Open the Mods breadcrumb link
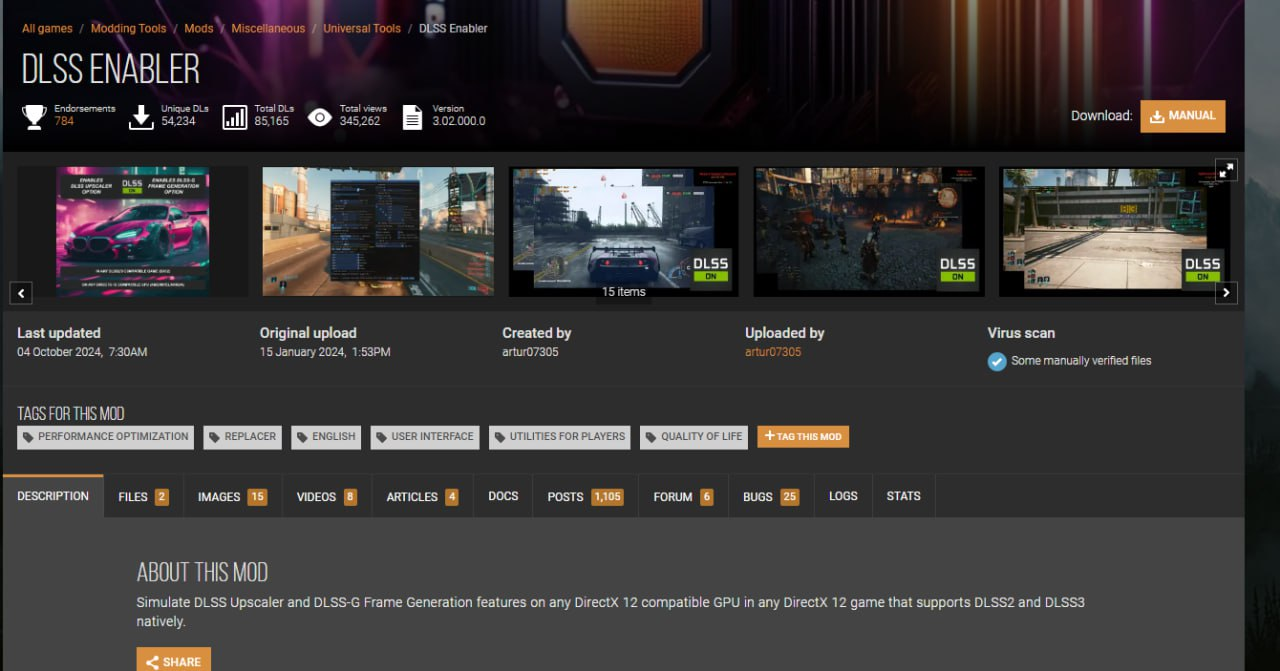The image size is (1280, 671). point(199,29)
